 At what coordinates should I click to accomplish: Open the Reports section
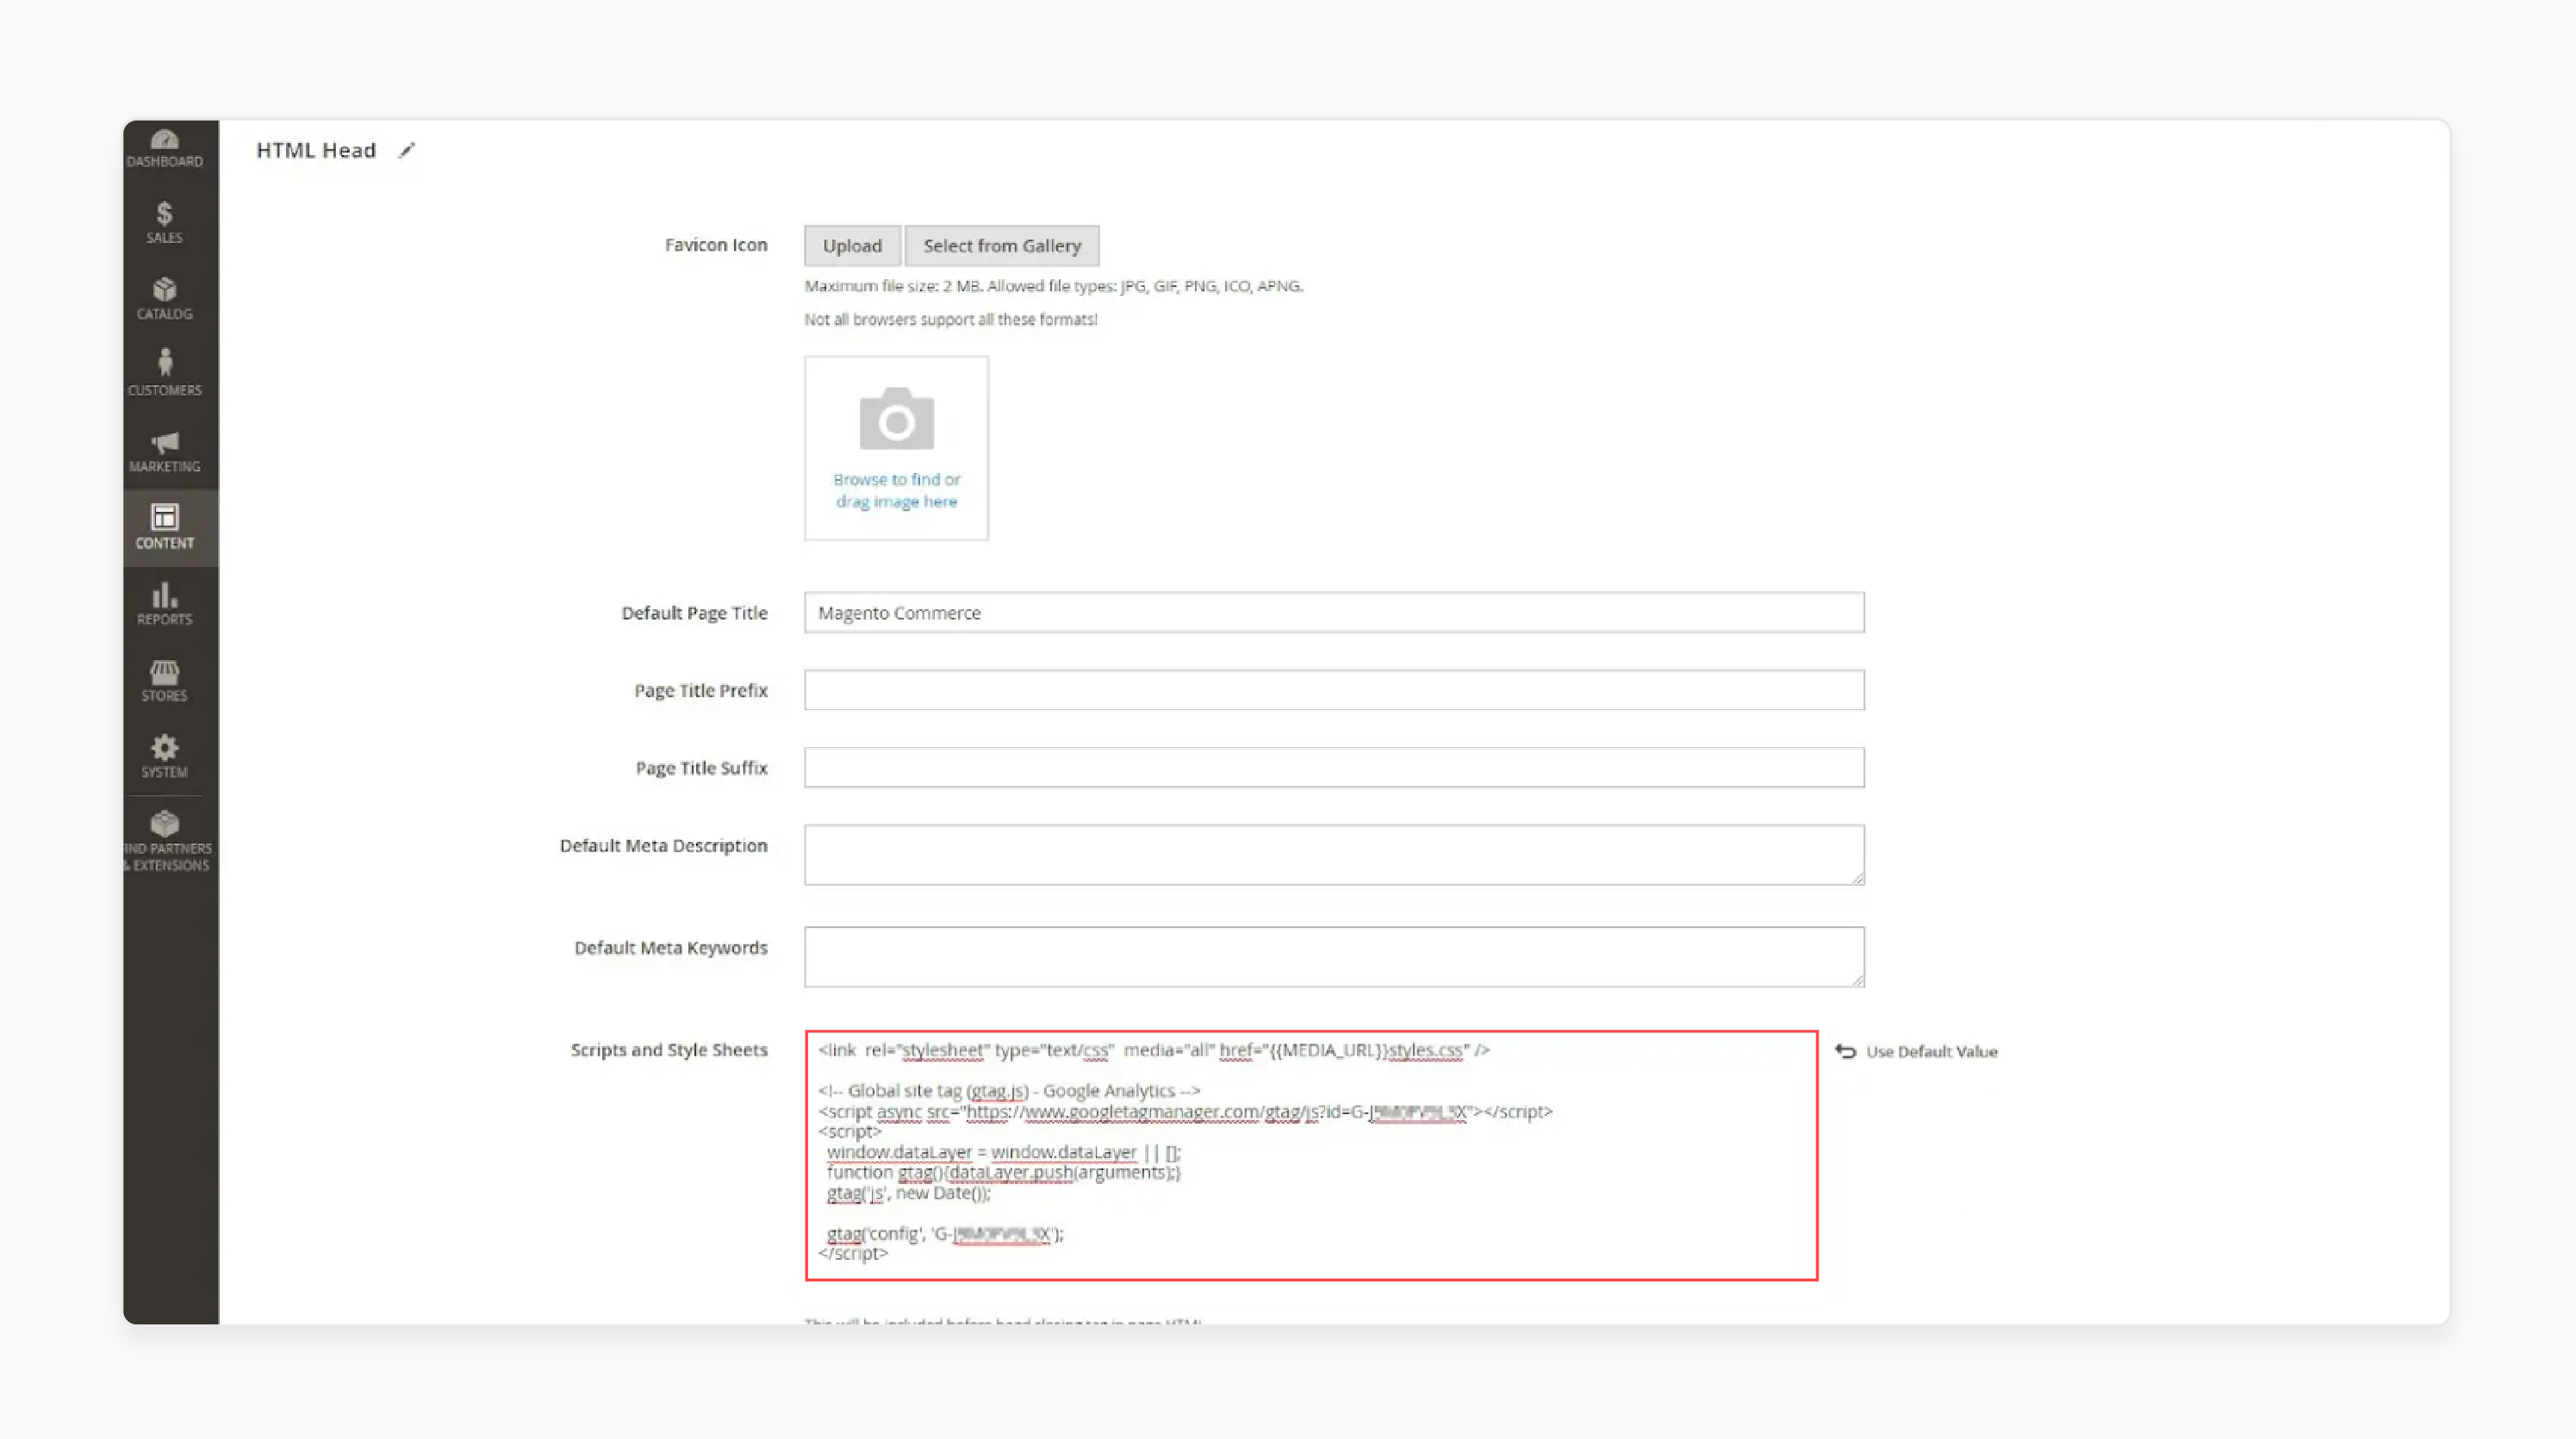[165, 602]
